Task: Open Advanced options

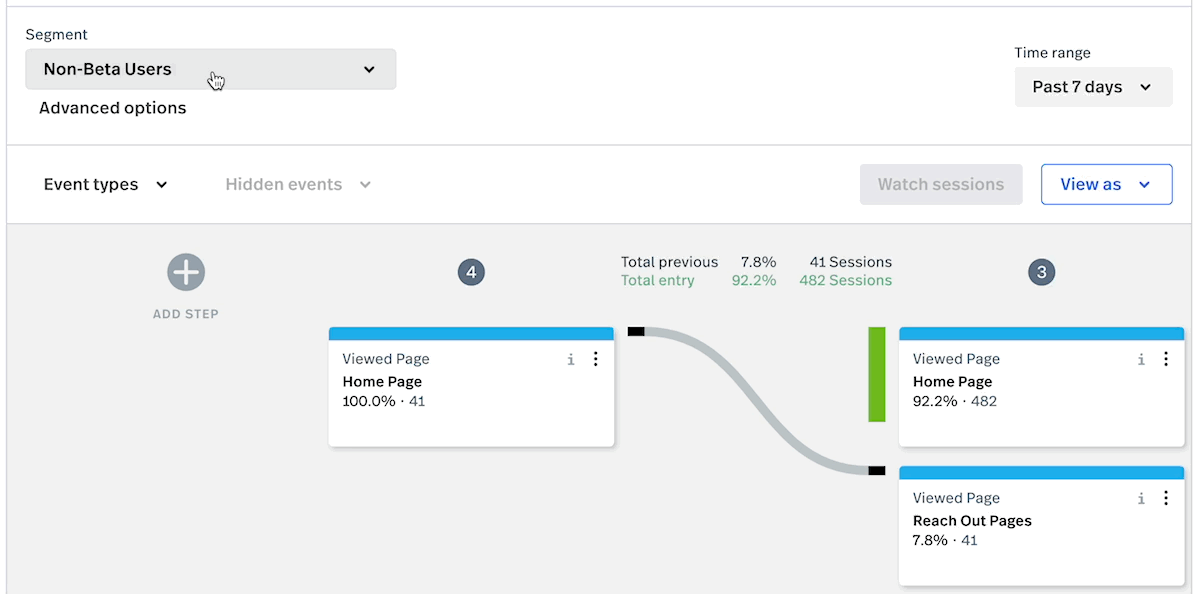Action: pos(113,108)
